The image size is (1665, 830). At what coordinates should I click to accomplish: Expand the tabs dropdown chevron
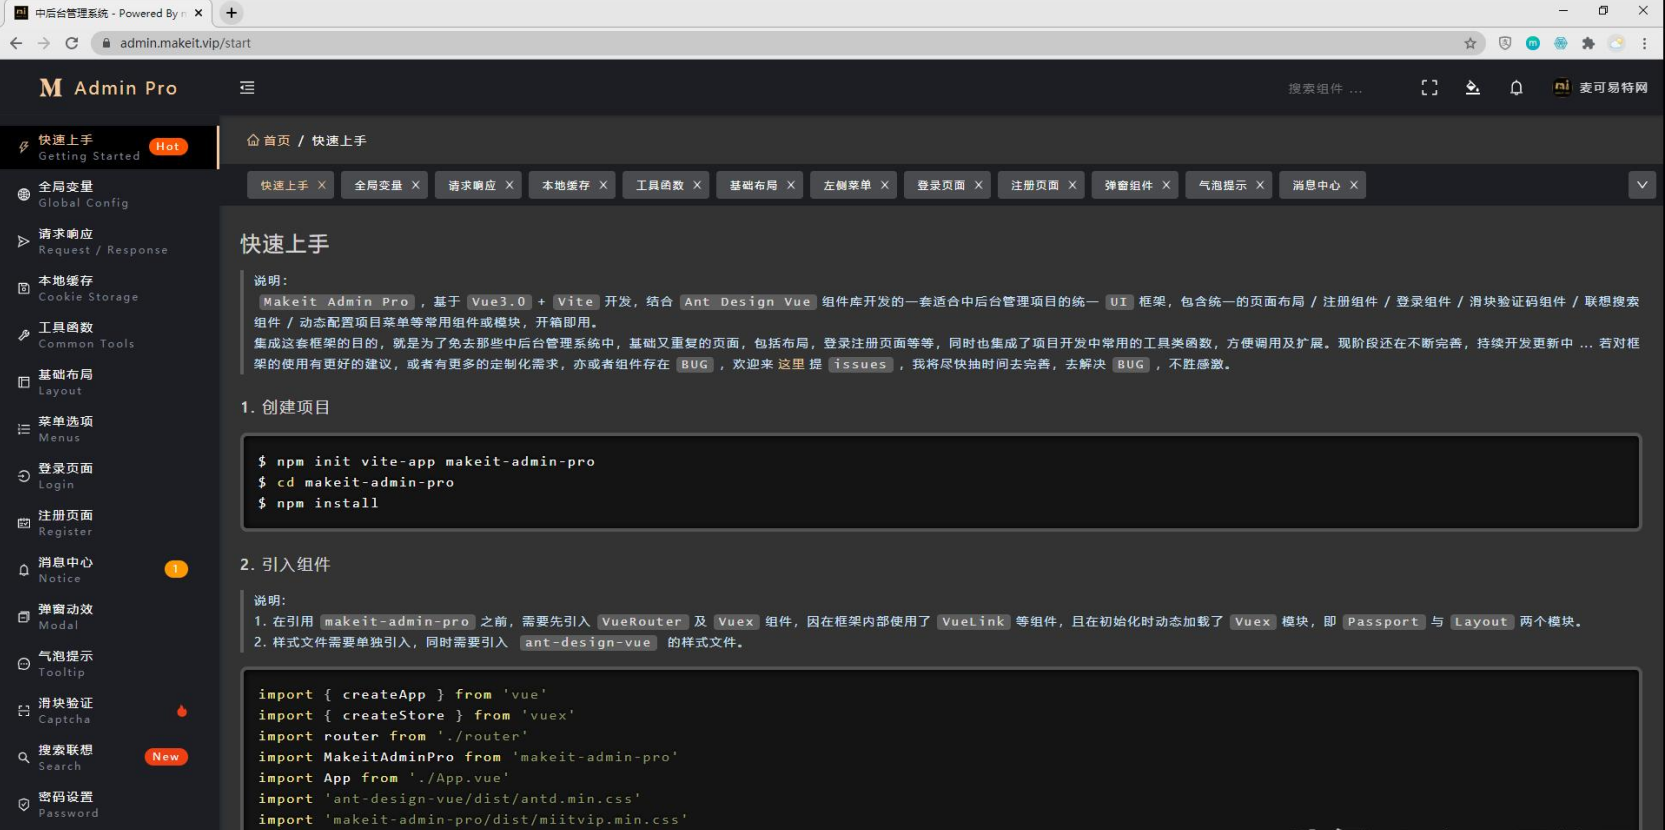tap(1642, 185)
